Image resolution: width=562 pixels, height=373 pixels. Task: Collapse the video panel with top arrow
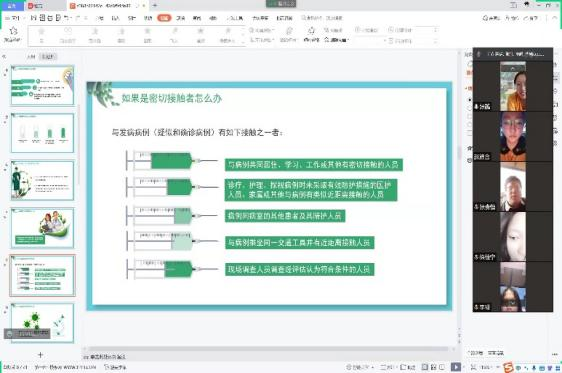[513, 67]
